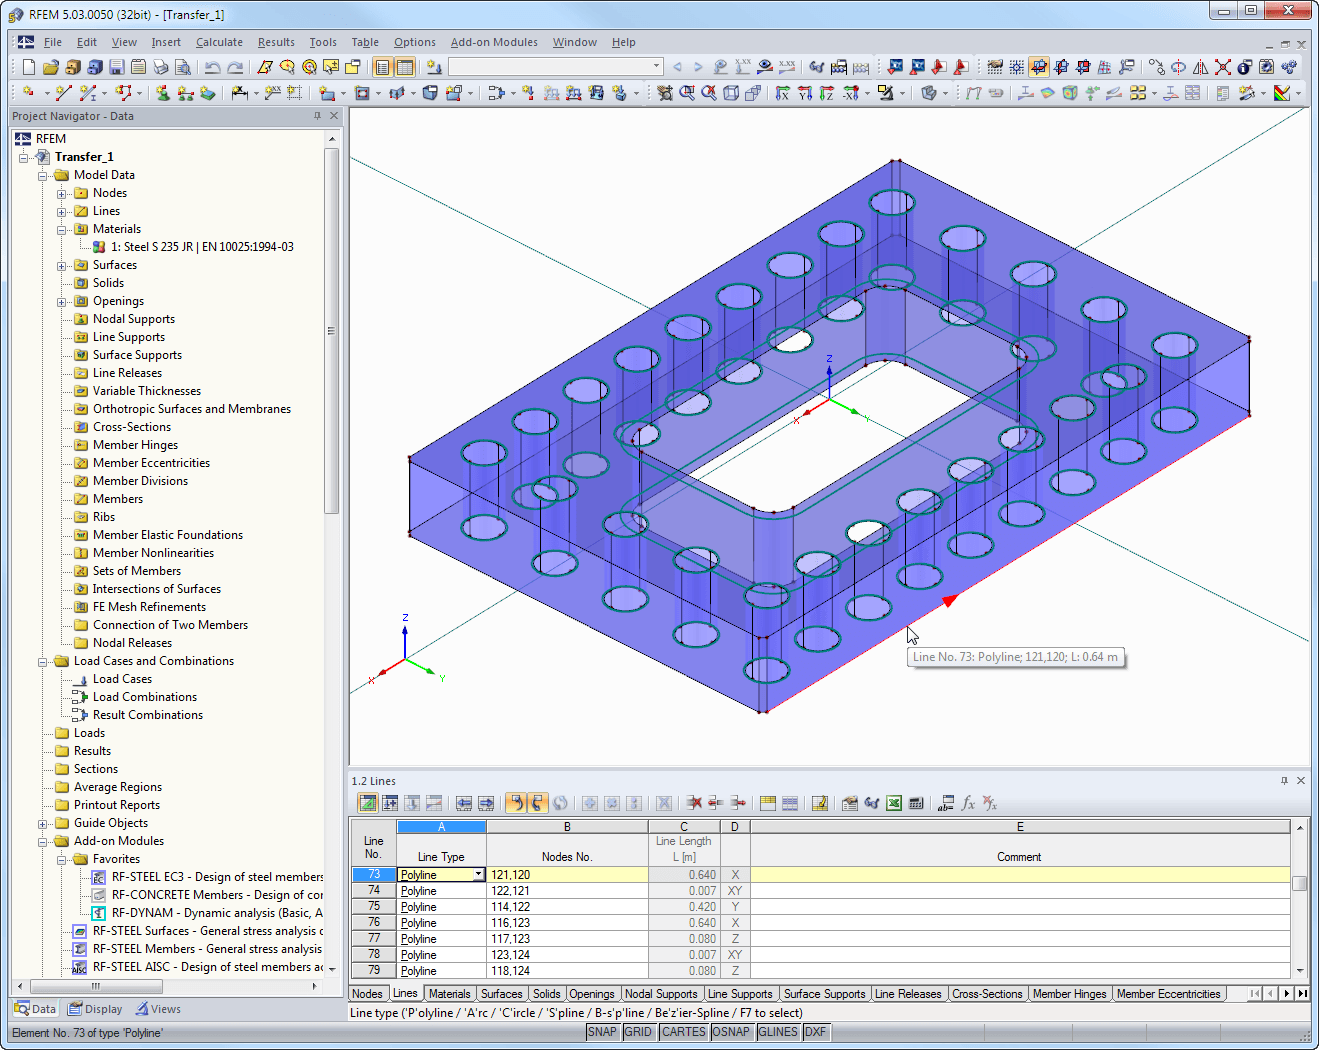
Task: Collapse the Model Data folder
Action: [43, 176]
